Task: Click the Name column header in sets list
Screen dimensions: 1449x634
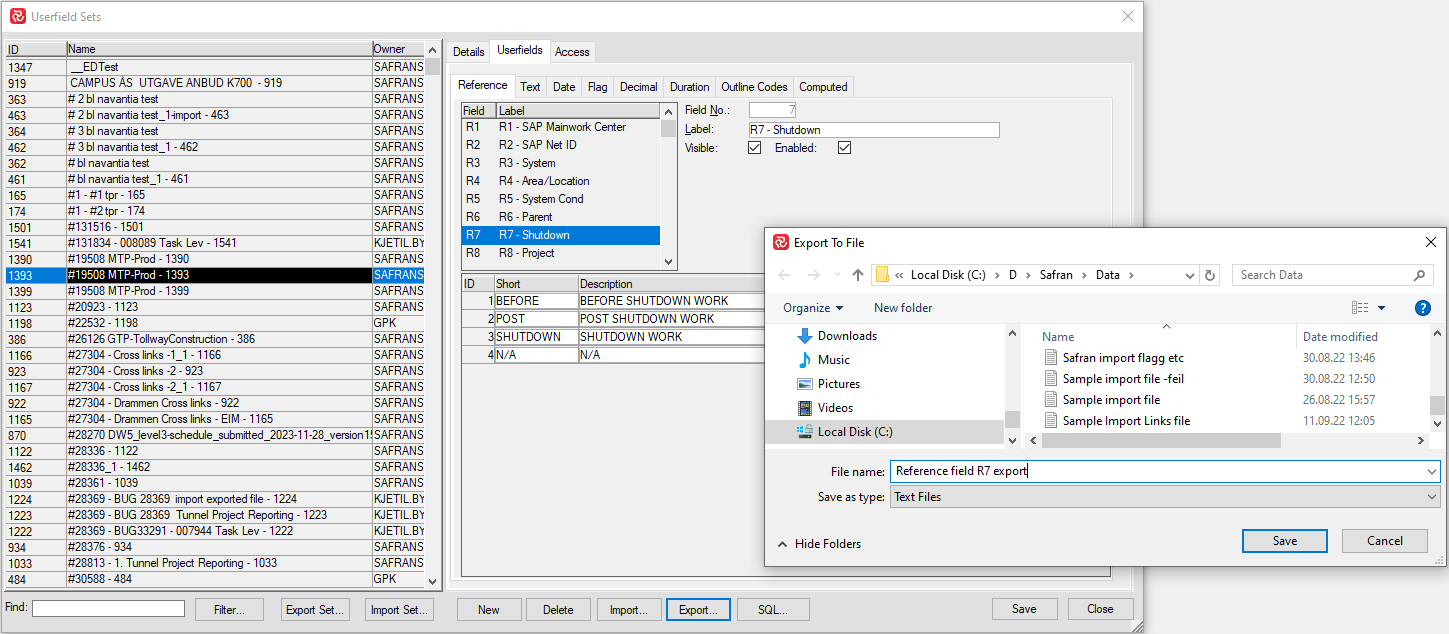Action: [219, 49]
